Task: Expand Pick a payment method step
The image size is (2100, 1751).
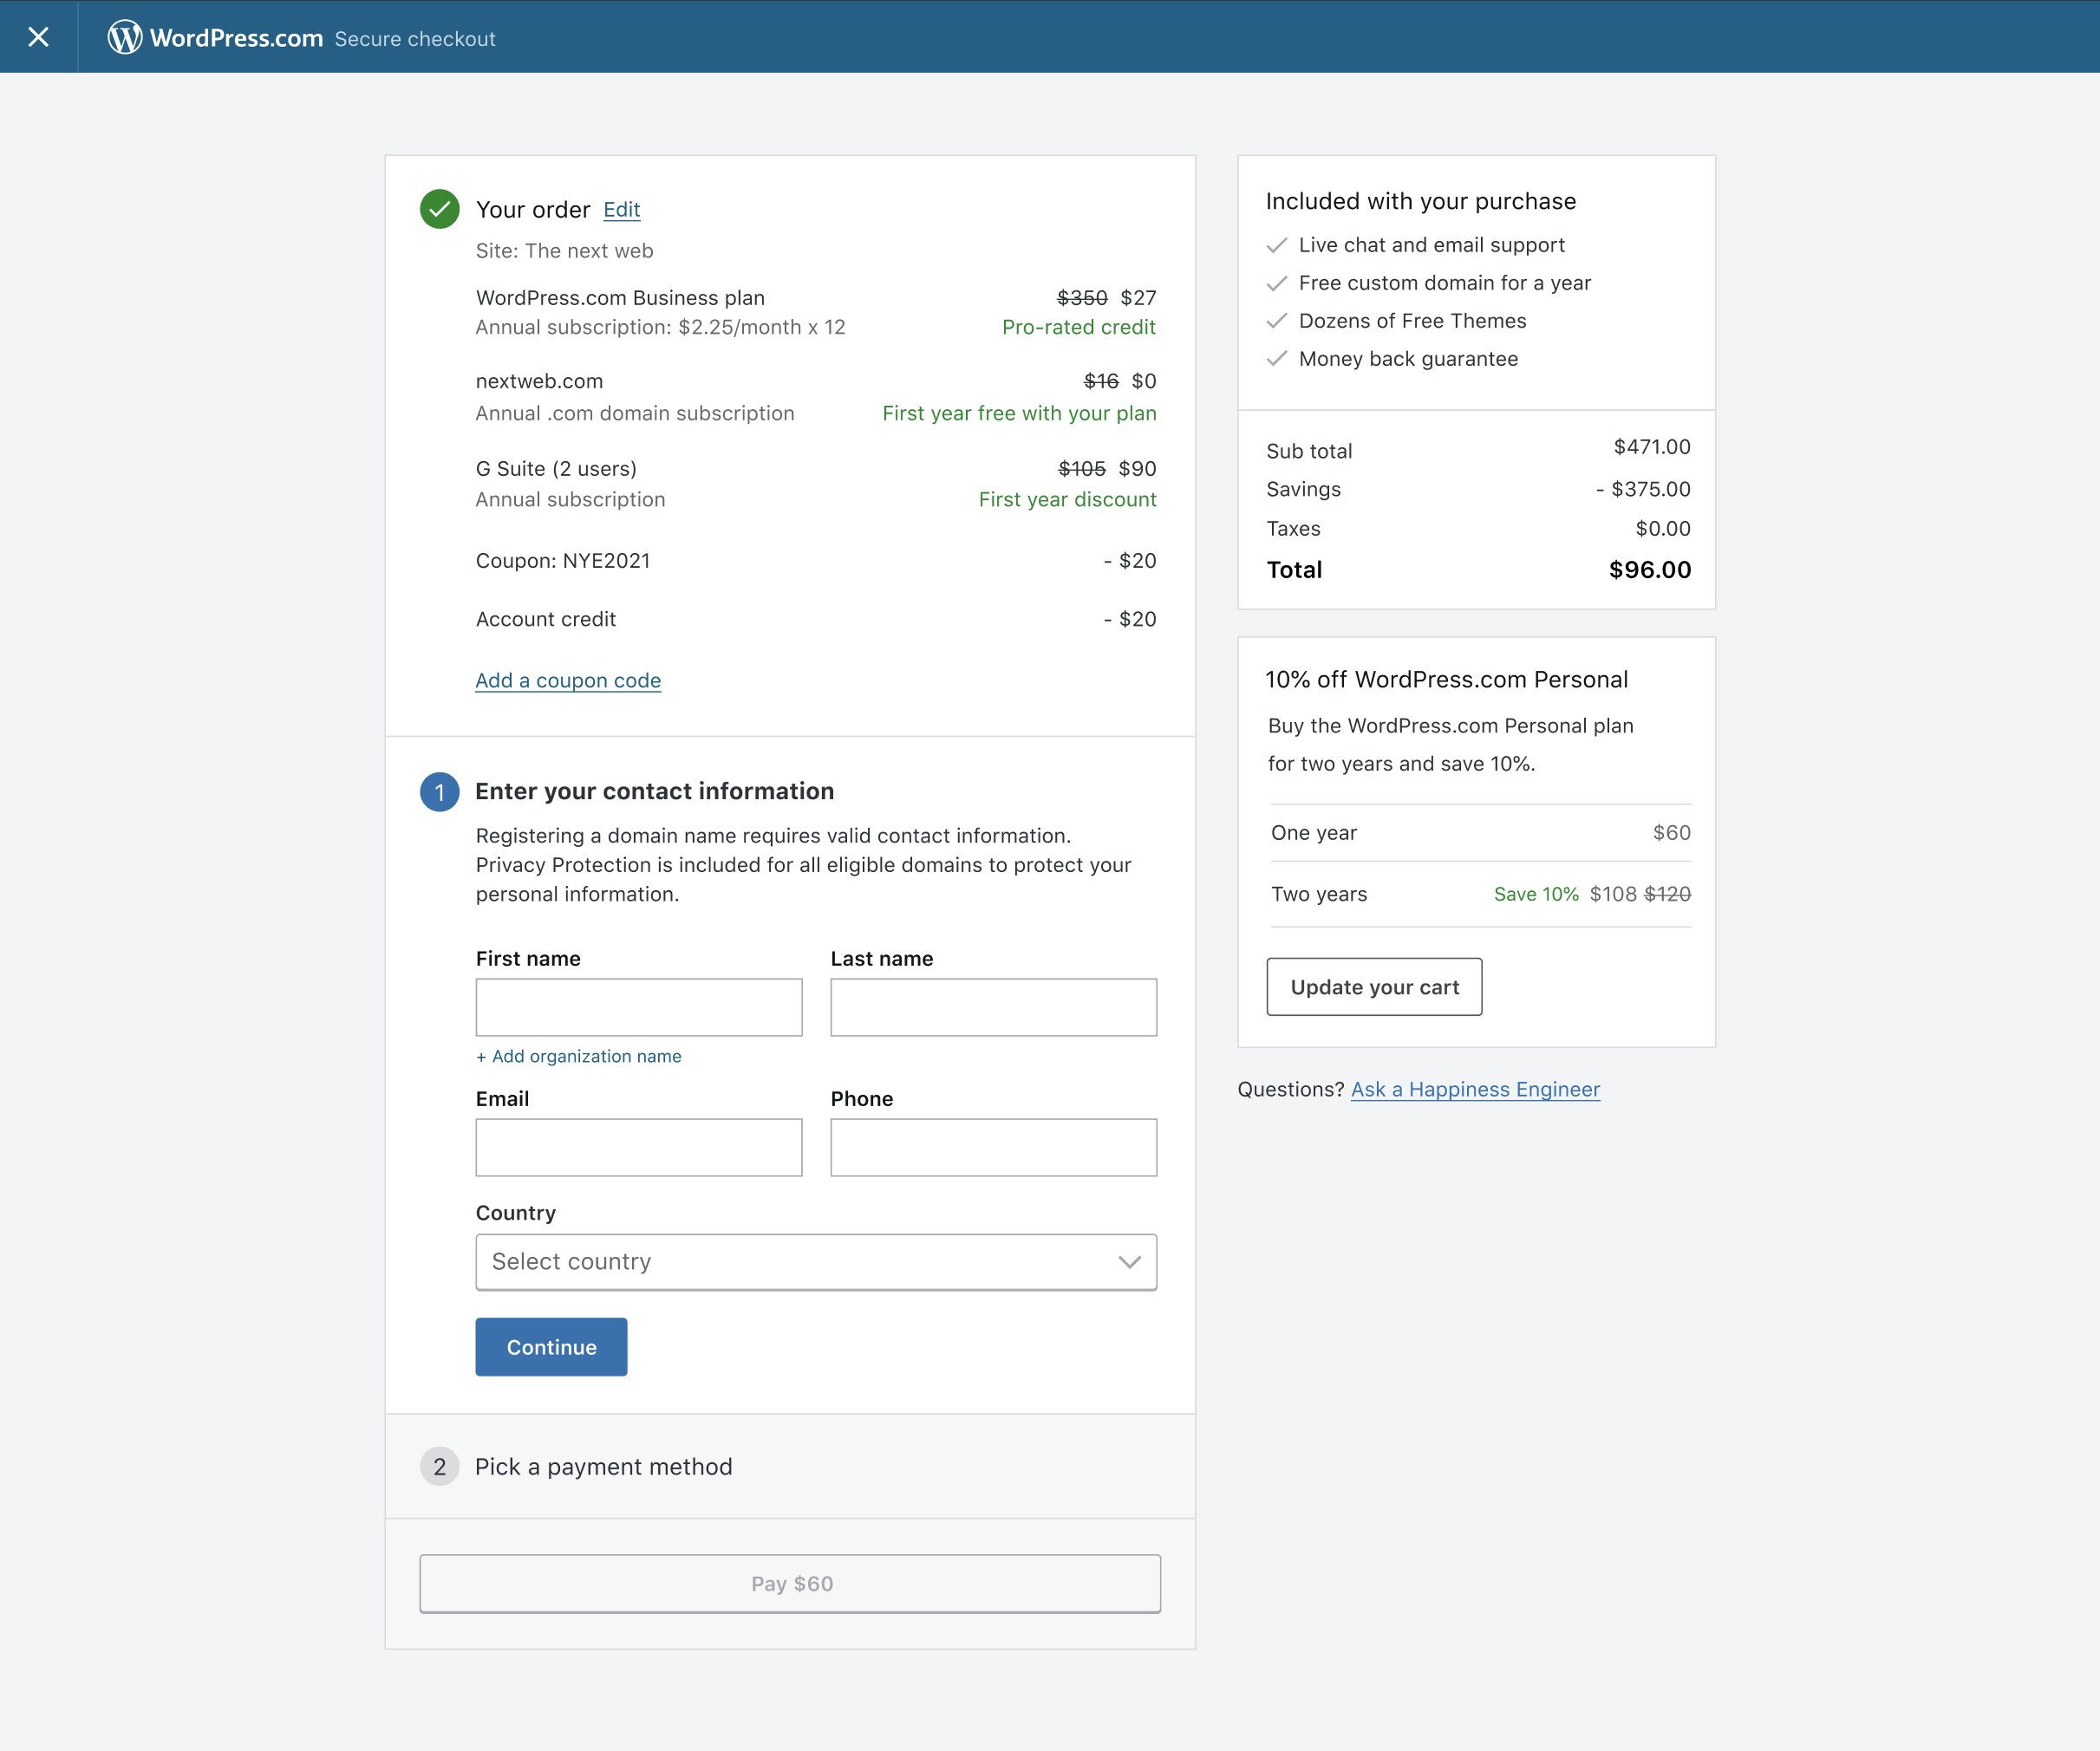Action: point(603,1467)
